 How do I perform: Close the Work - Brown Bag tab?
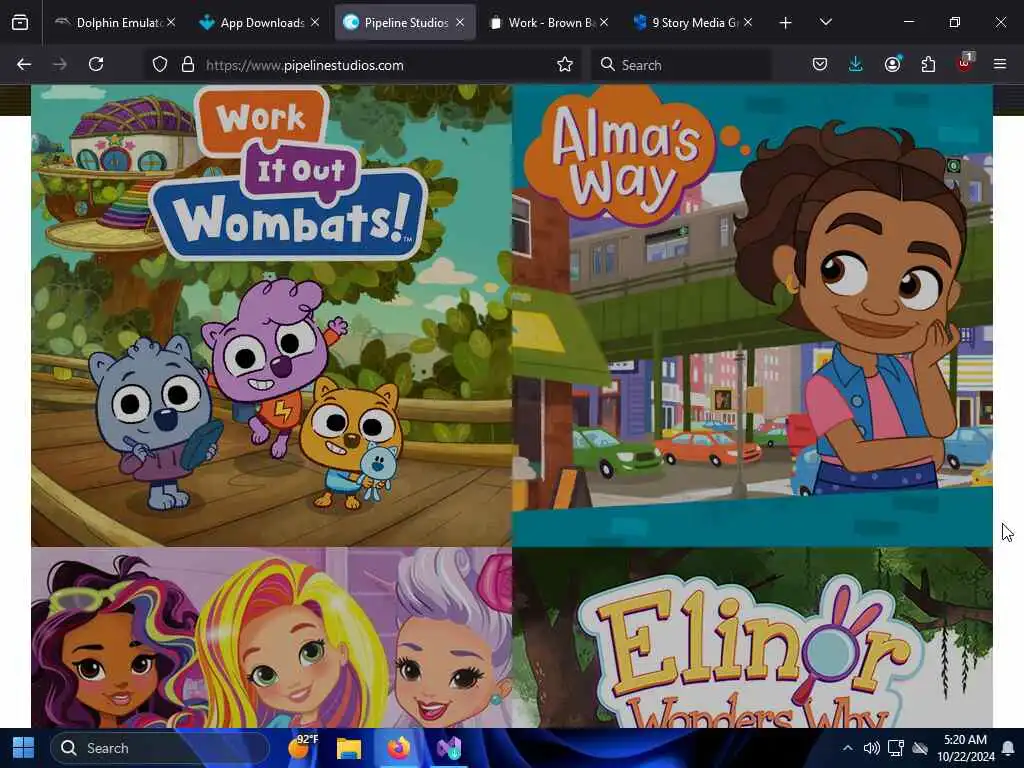pos(604,23)
